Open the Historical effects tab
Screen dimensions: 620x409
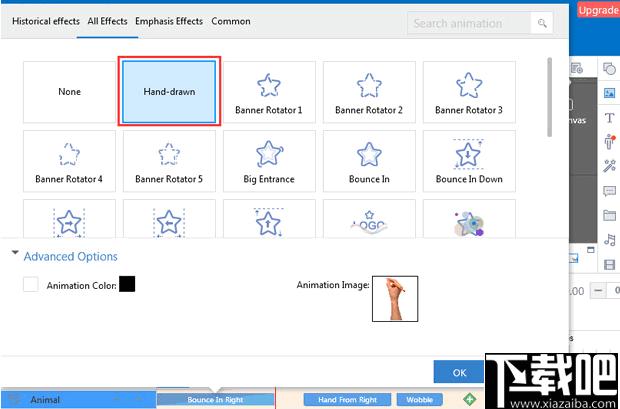(x=46, y=21)
